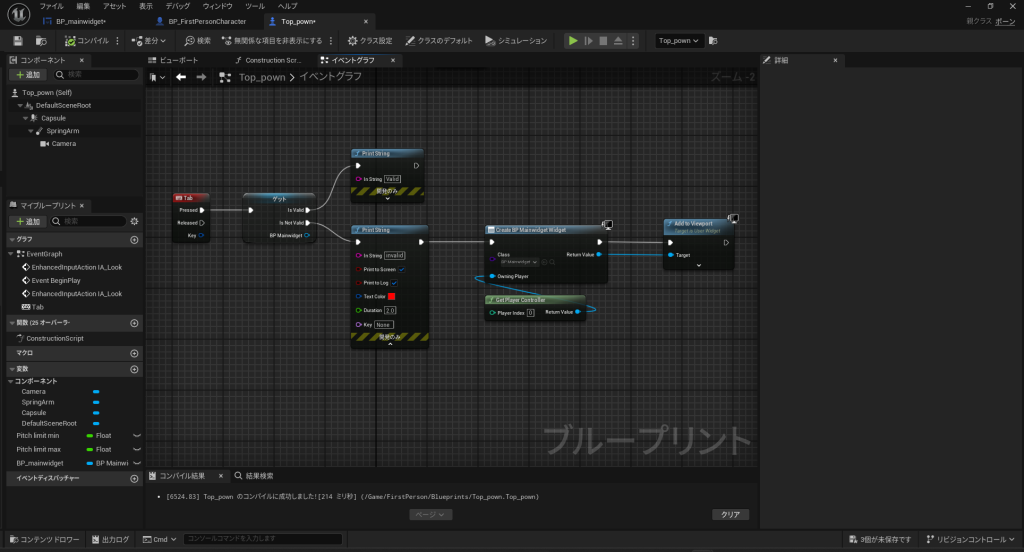Click the add-function plus icon in 関数 row
Image resolution: width=1024 pixels, height=552 pixels.
(134, 323)
